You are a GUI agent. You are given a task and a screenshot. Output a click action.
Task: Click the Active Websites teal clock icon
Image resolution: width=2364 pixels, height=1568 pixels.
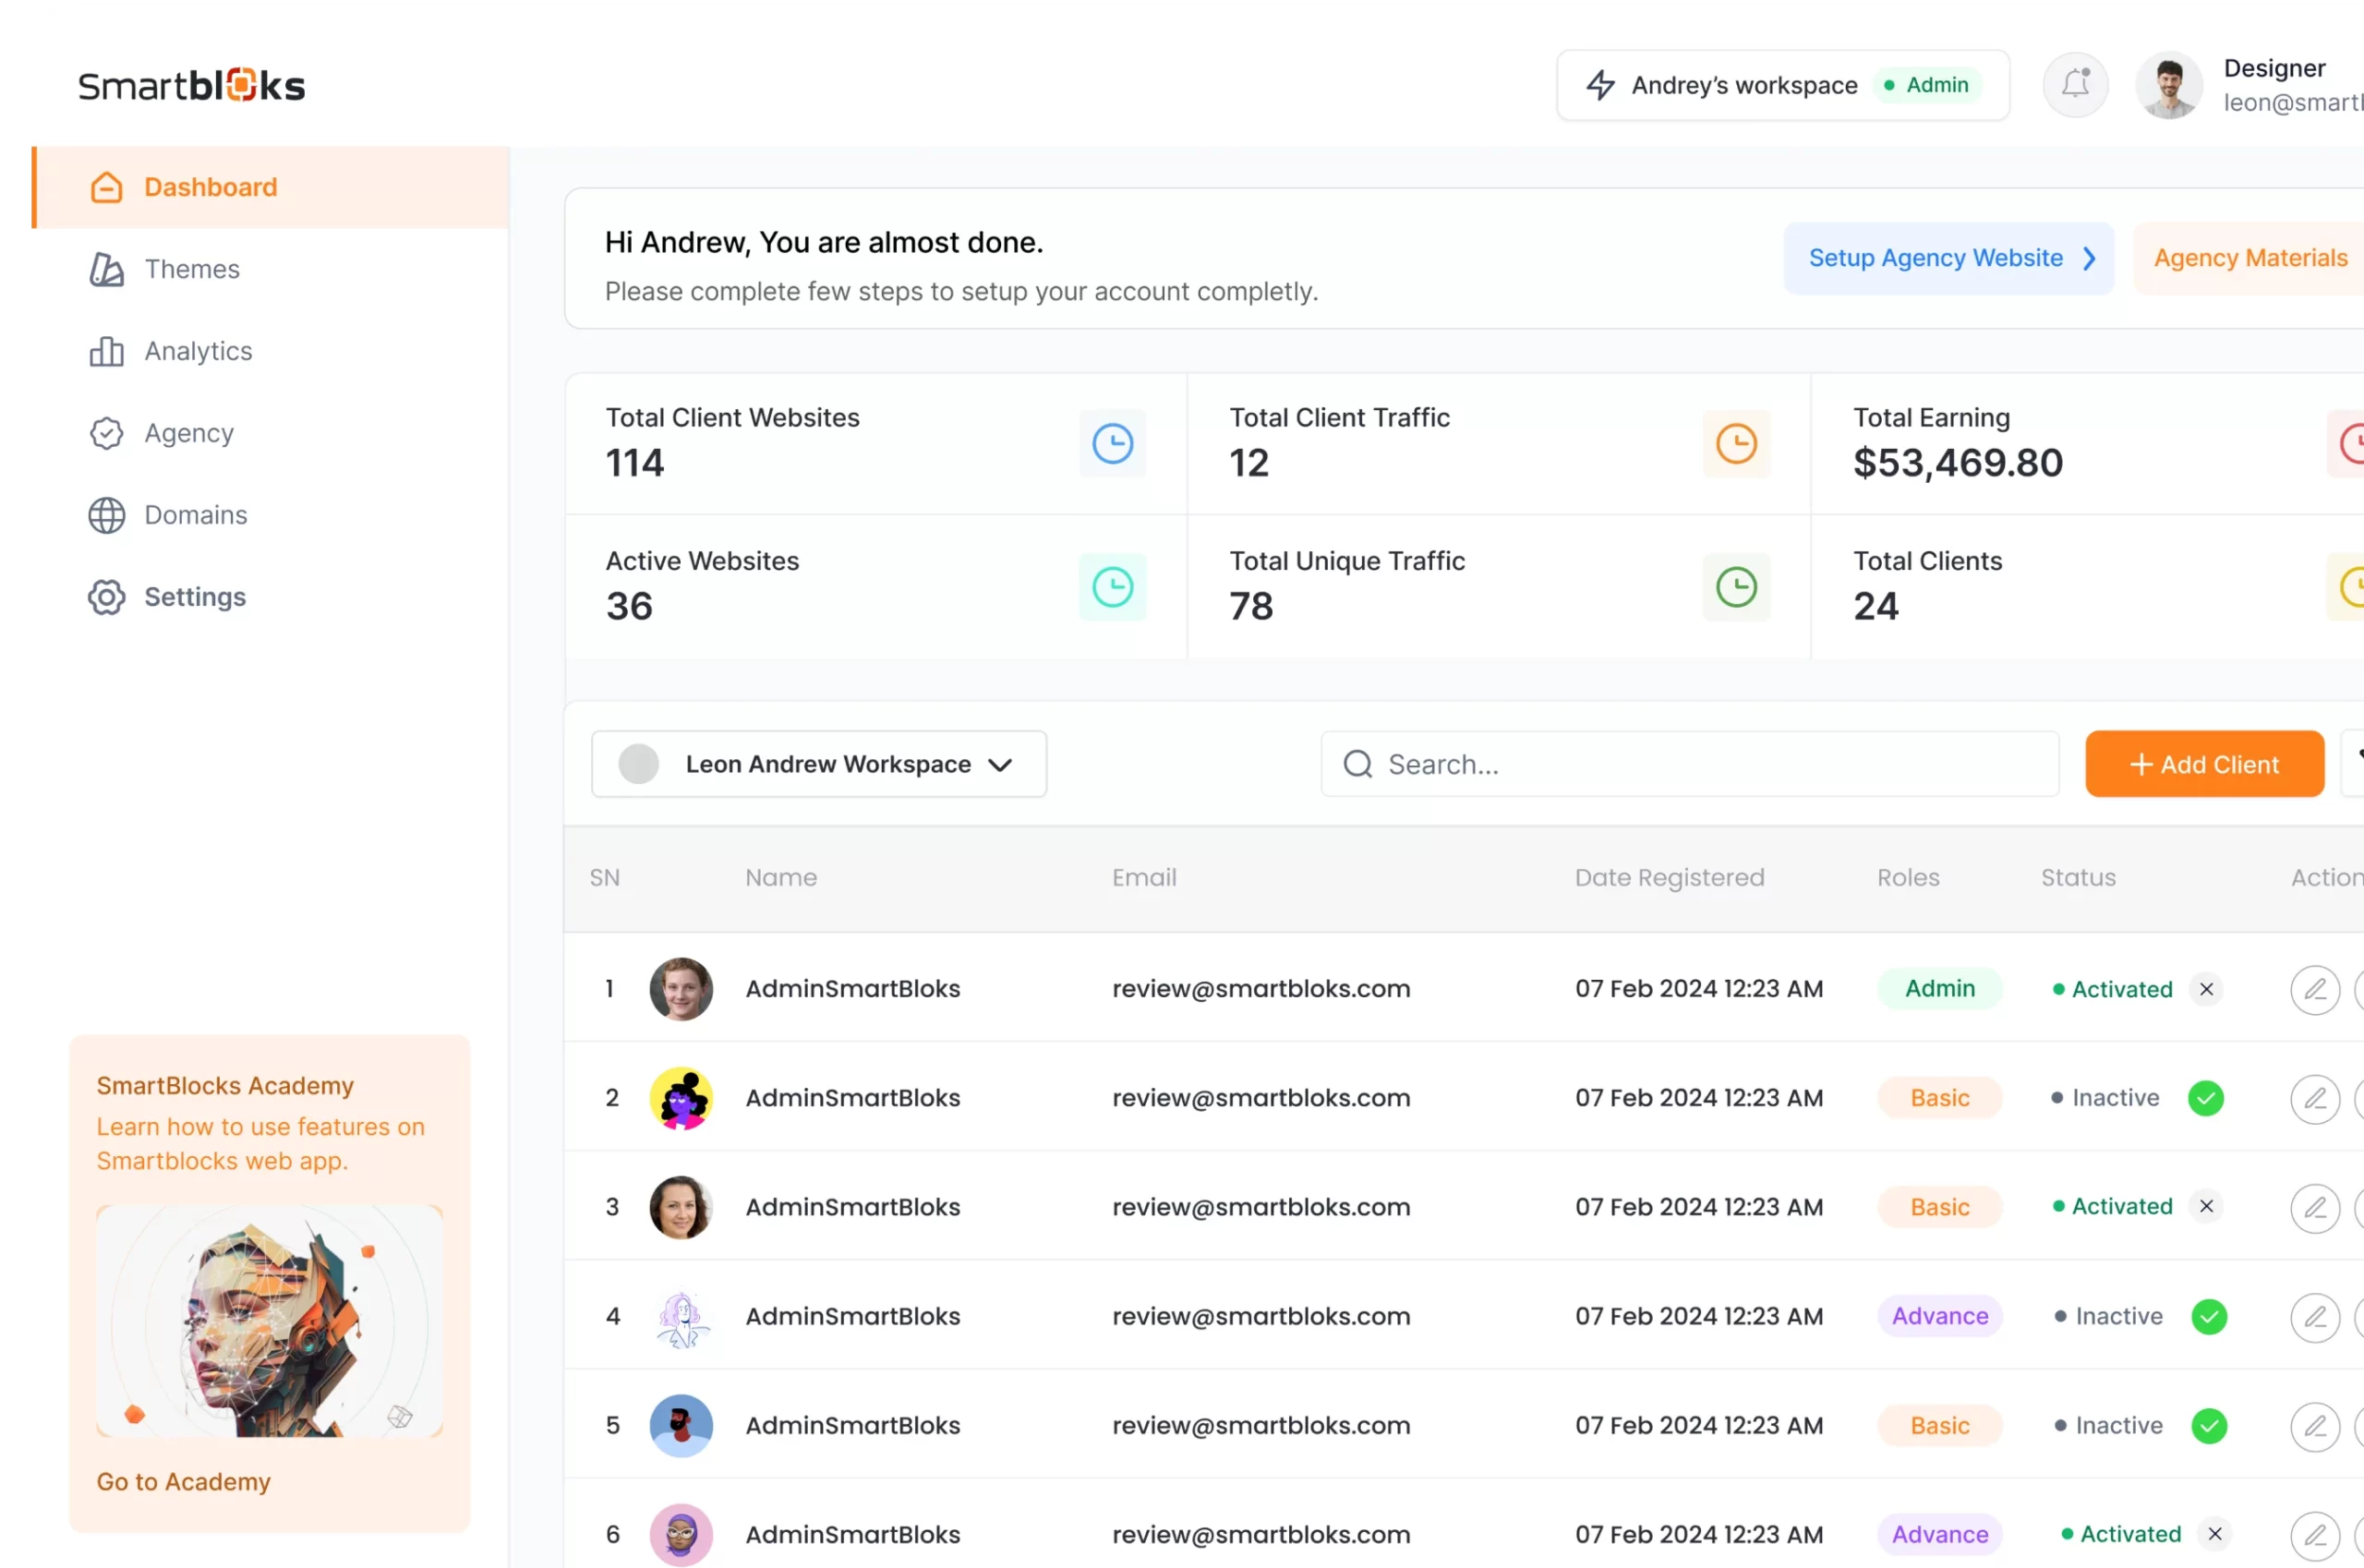pos(1112,587)
